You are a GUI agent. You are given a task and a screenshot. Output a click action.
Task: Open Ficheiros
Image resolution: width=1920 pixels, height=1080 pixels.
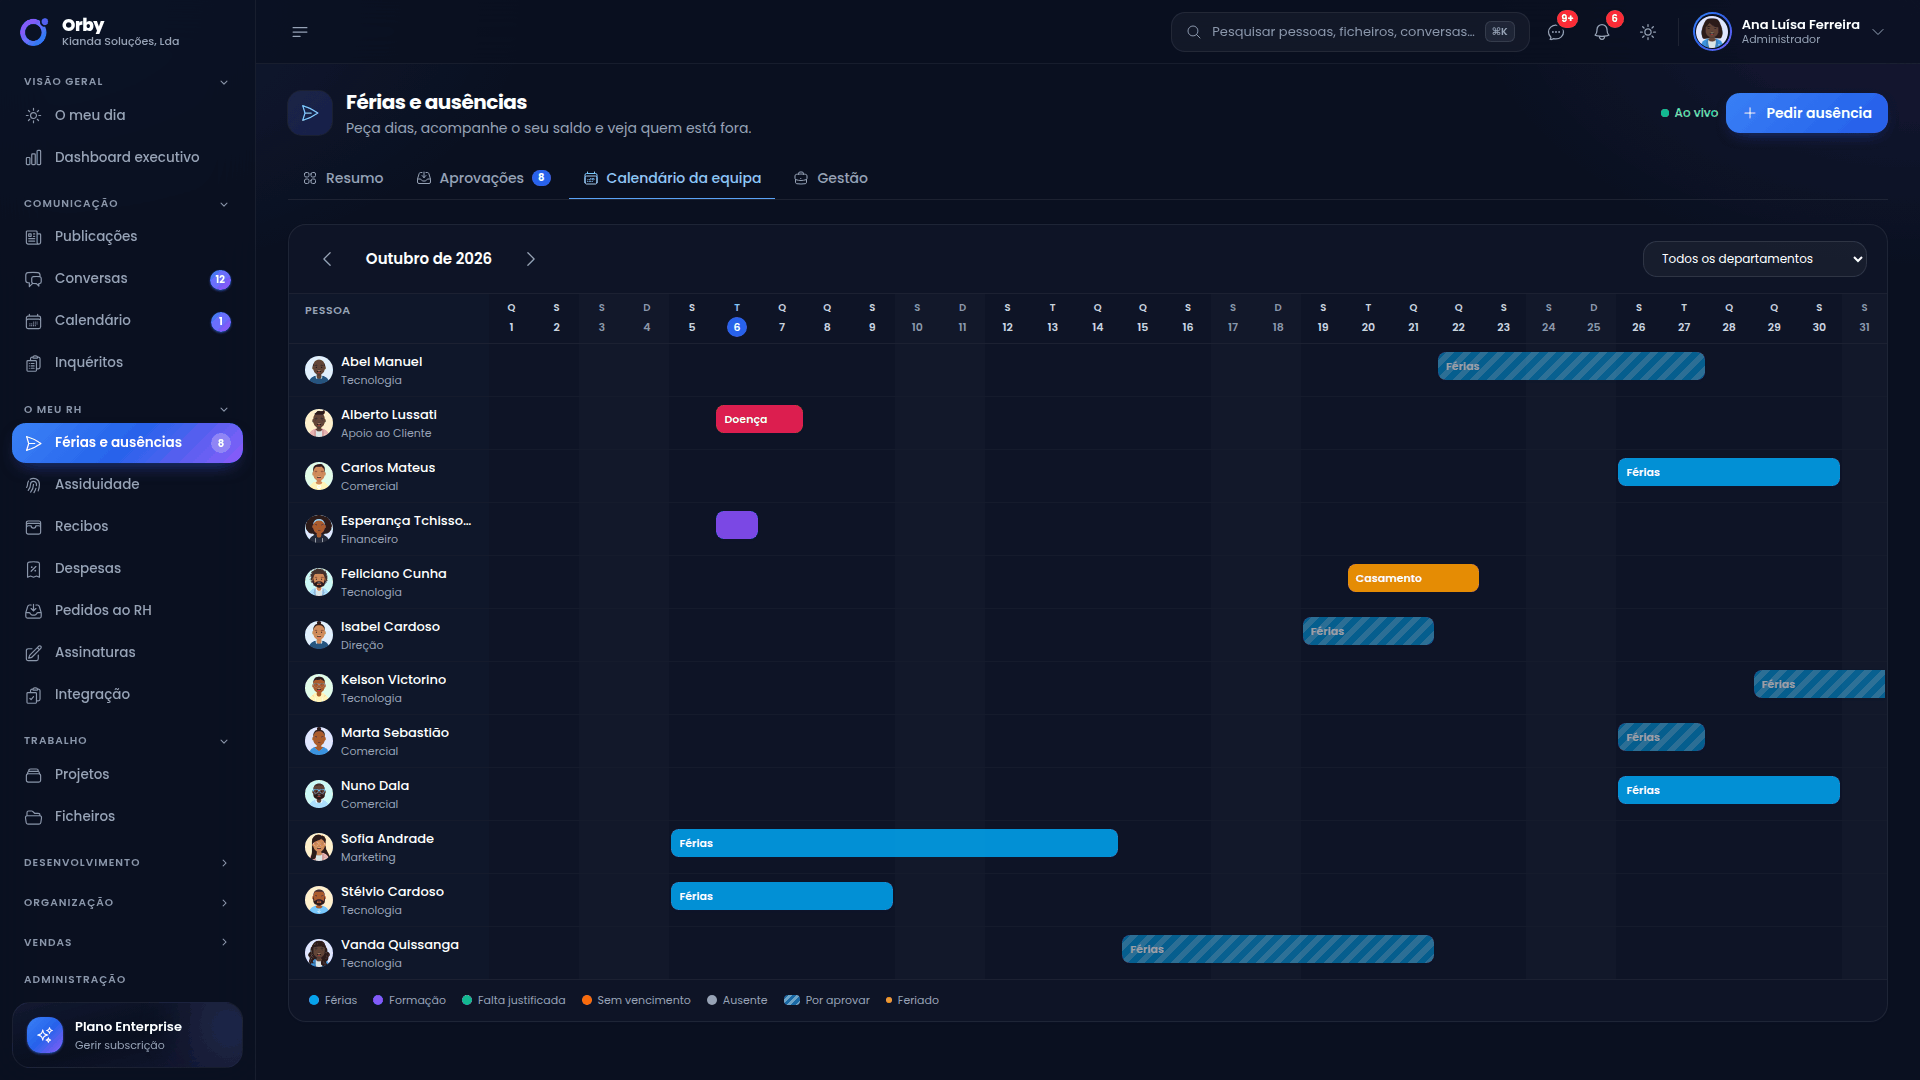coord(127,816)
